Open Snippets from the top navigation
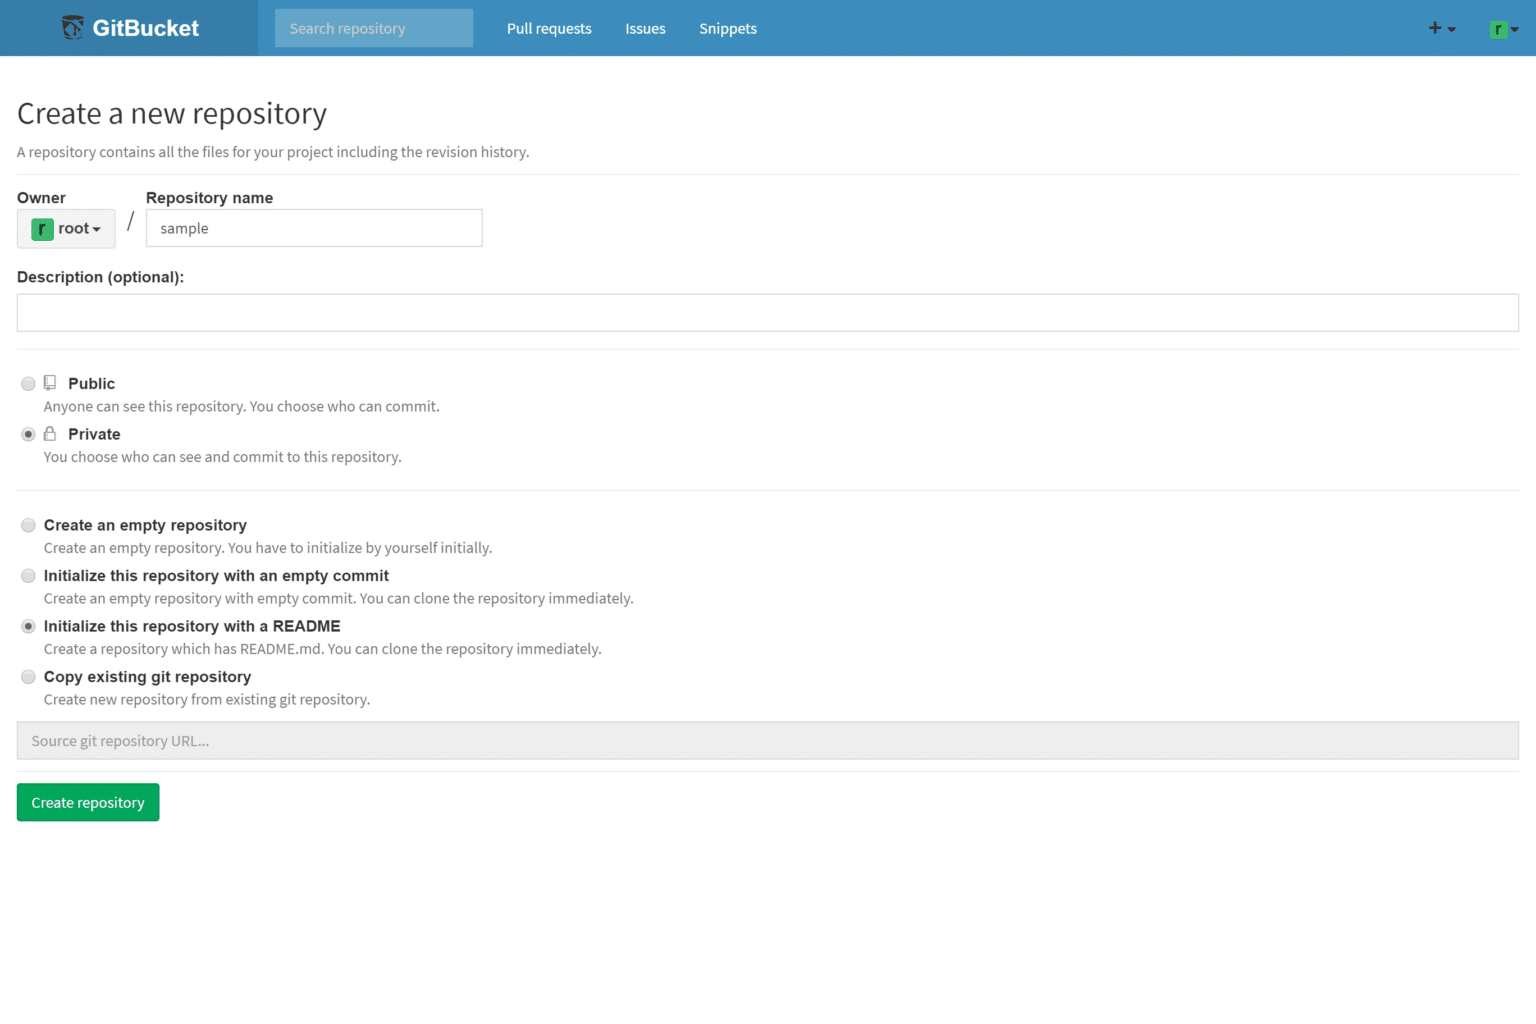The image size is (1536, 1024). tap(727, 29)
